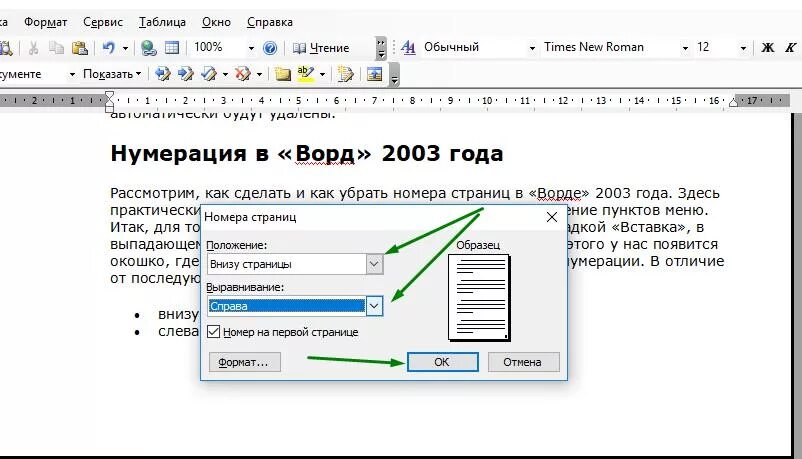This screenshot has width=802, height=459.
Task: Click the Cut scissors icon
Action: tap(33, 48)
